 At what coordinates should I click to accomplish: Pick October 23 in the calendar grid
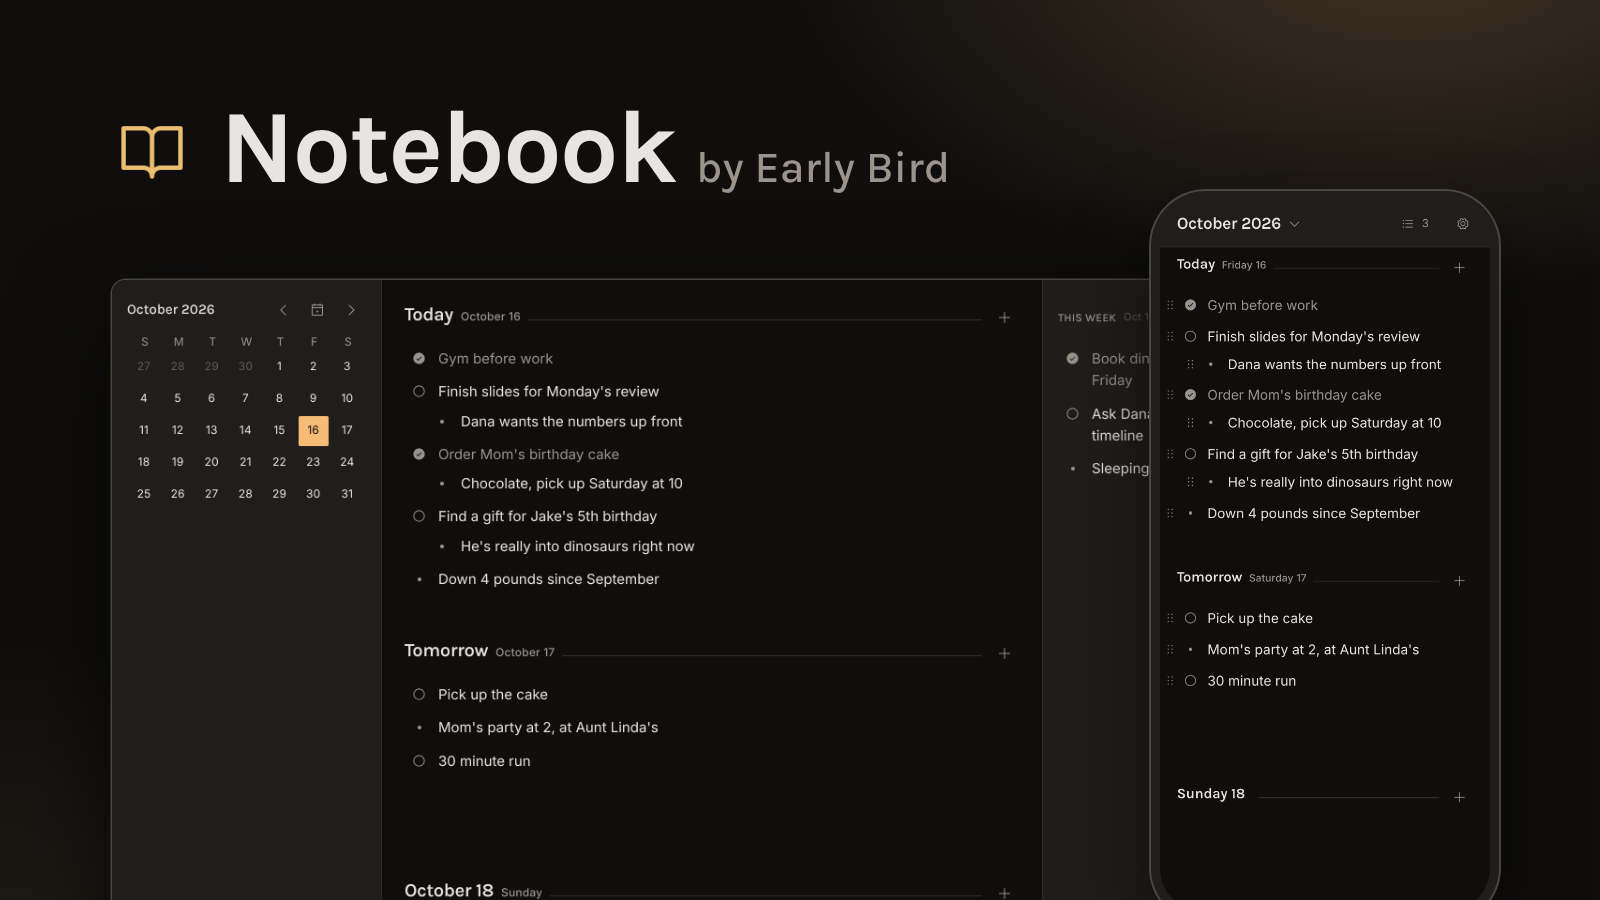point(313,462)
